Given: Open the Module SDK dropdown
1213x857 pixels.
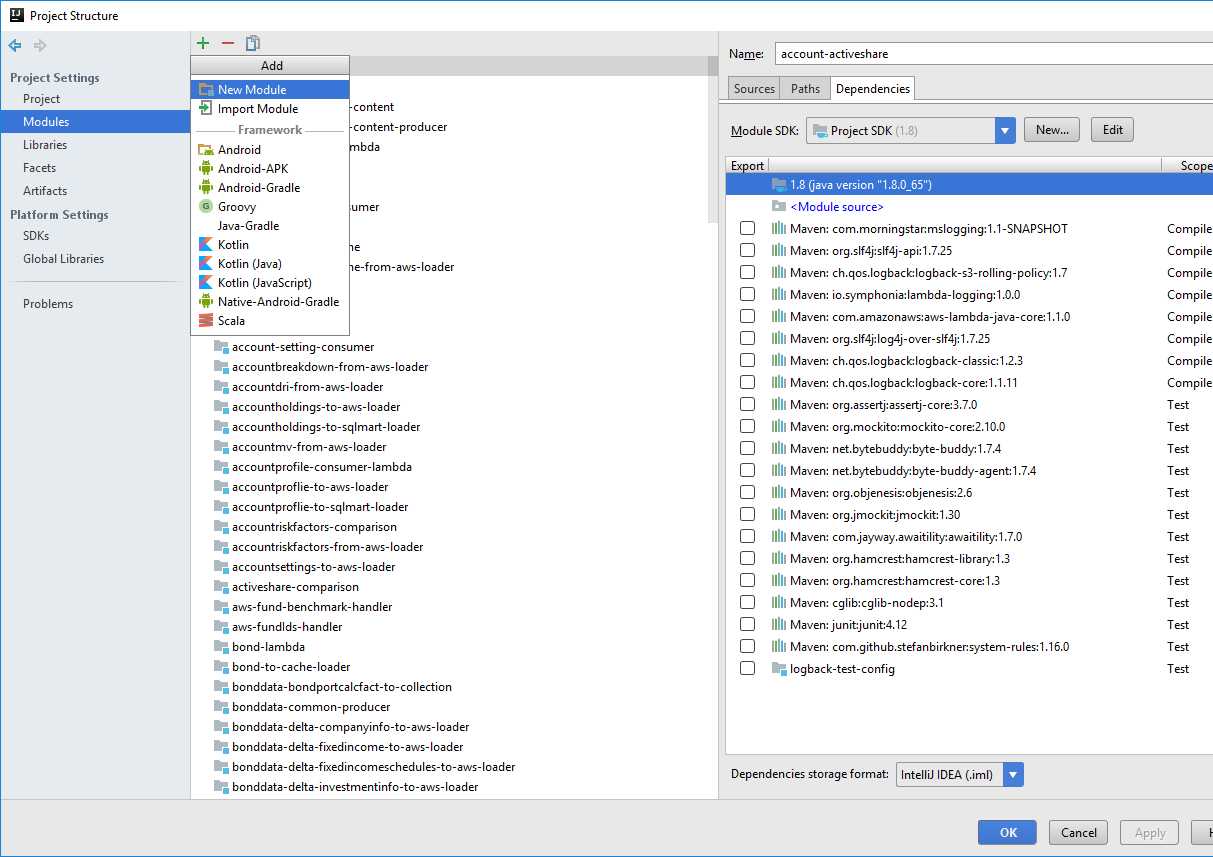Looking at the screenshot, I should [x=1005, y=130].
